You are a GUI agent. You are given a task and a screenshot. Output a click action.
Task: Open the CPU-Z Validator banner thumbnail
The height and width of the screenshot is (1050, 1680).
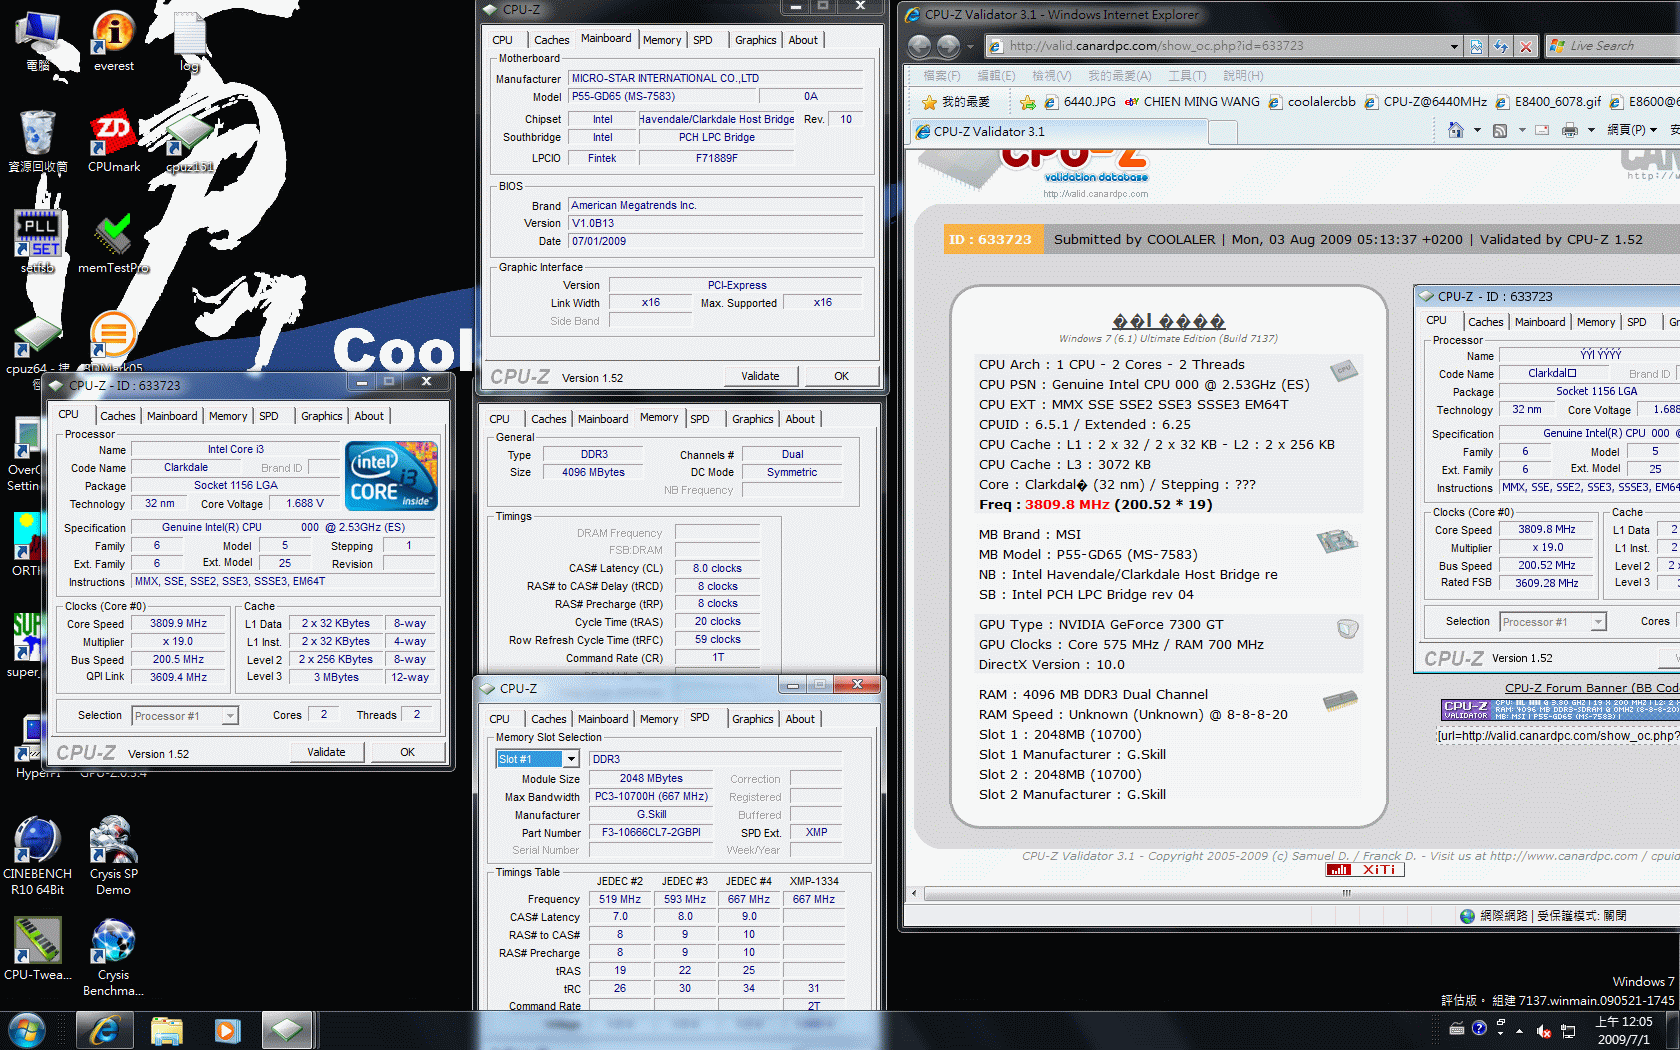[x=1560, y=710]
